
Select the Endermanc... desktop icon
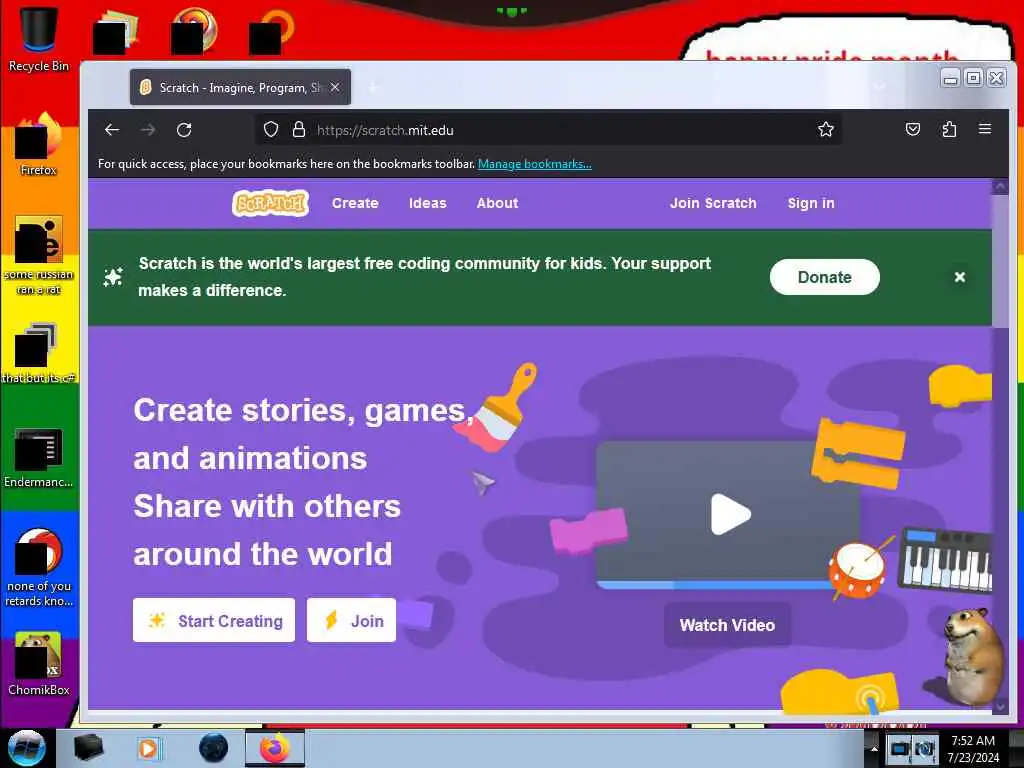pyautogui.click(x=39, y=458)
